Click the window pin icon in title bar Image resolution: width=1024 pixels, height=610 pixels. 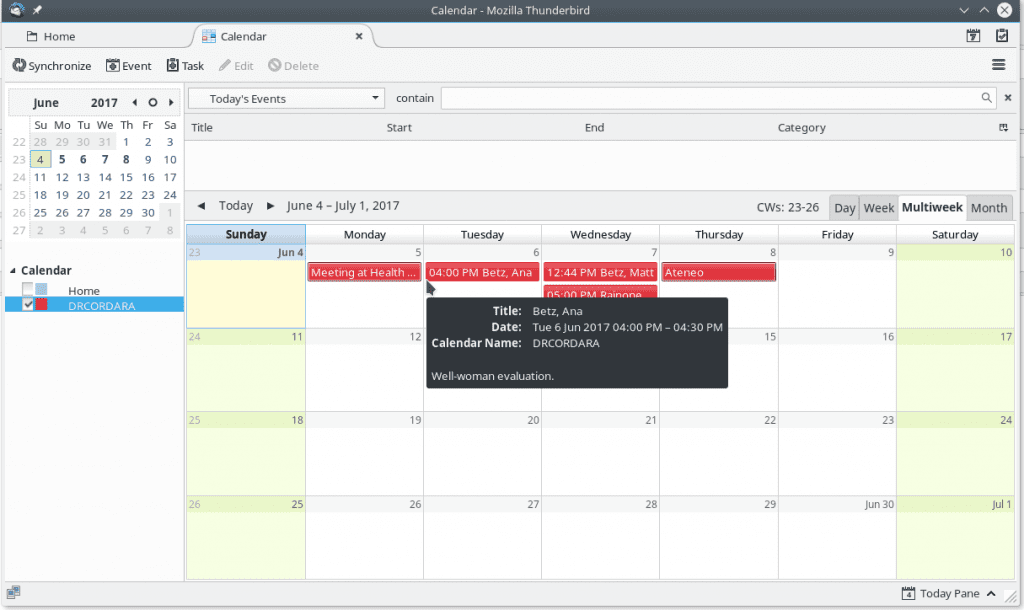coord(37,10)
